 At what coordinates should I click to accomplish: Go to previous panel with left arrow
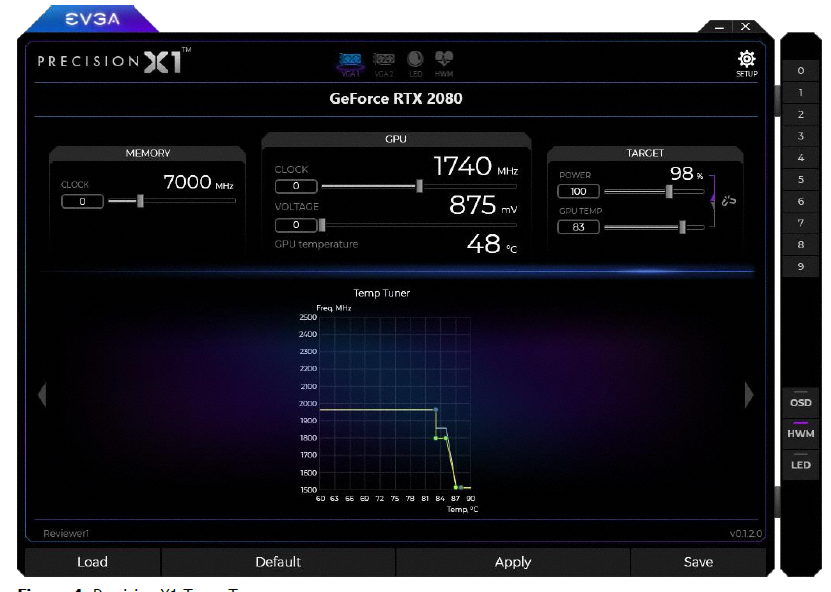42,395
